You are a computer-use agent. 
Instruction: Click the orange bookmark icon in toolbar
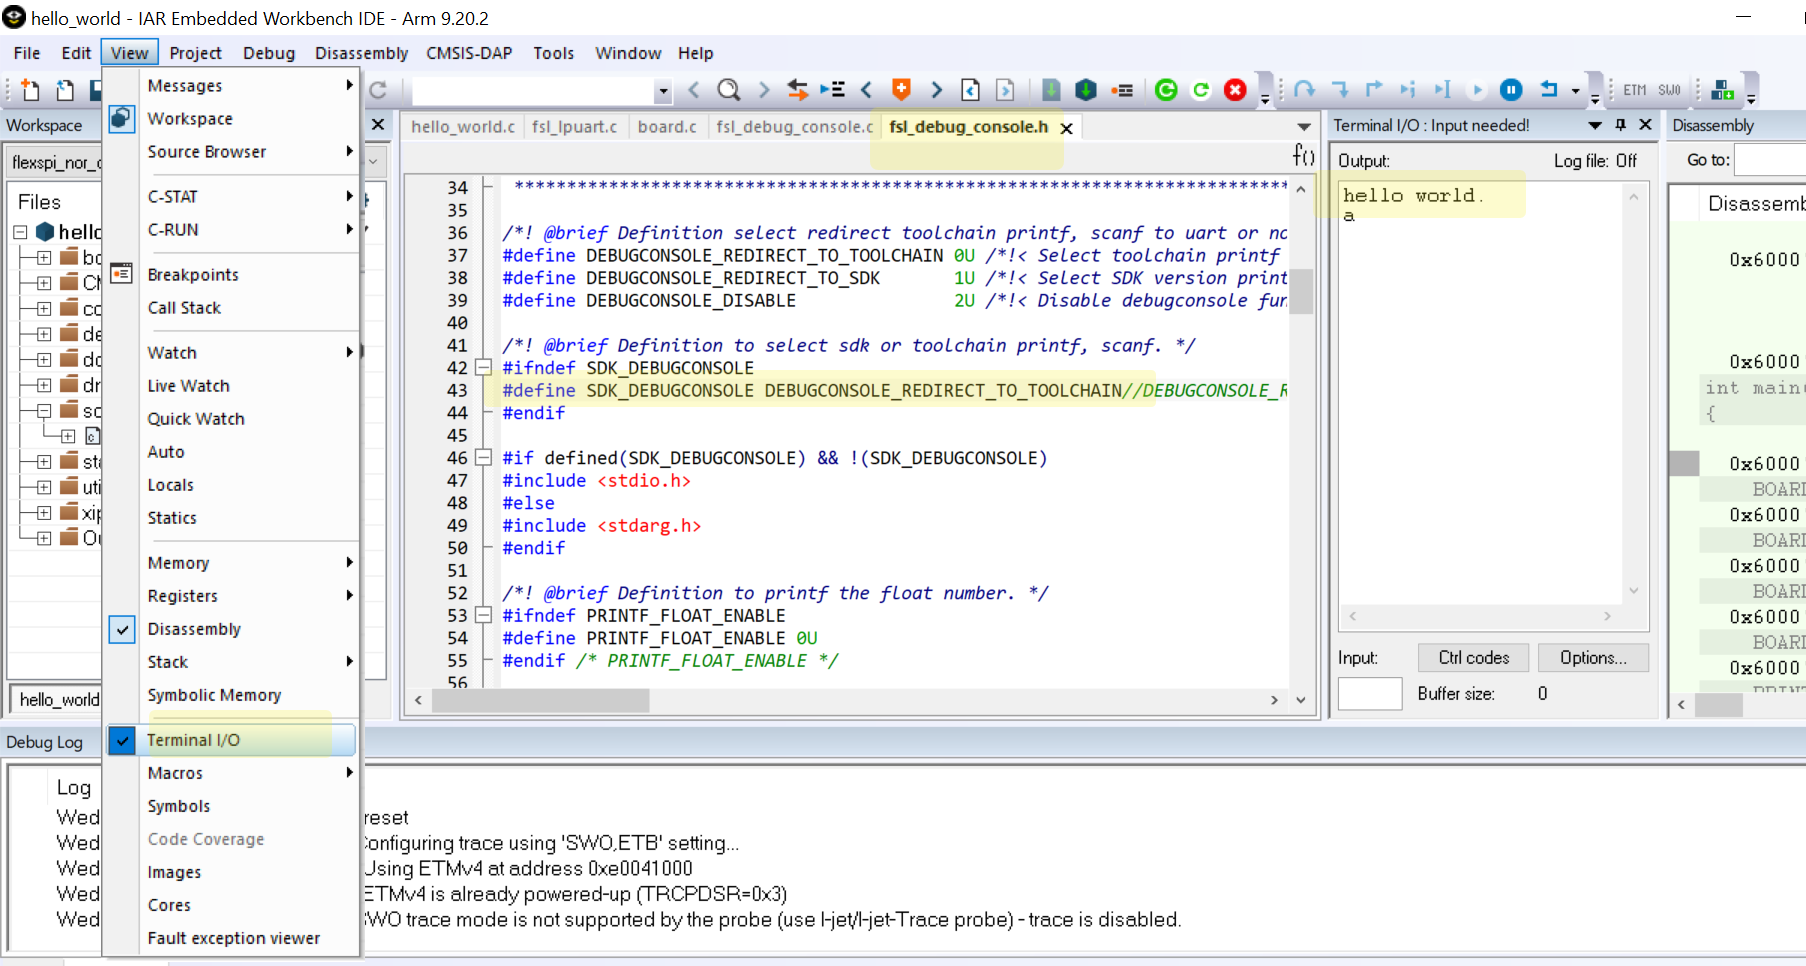coord(901,90)
